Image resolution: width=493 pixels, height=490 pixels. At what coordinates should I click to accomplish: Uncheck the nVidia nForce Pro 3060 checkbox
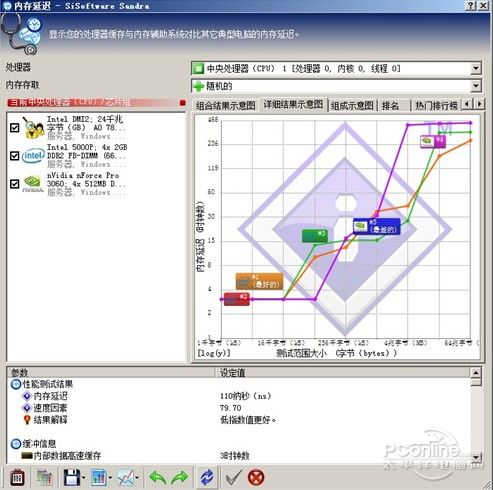tap(14, 184)
